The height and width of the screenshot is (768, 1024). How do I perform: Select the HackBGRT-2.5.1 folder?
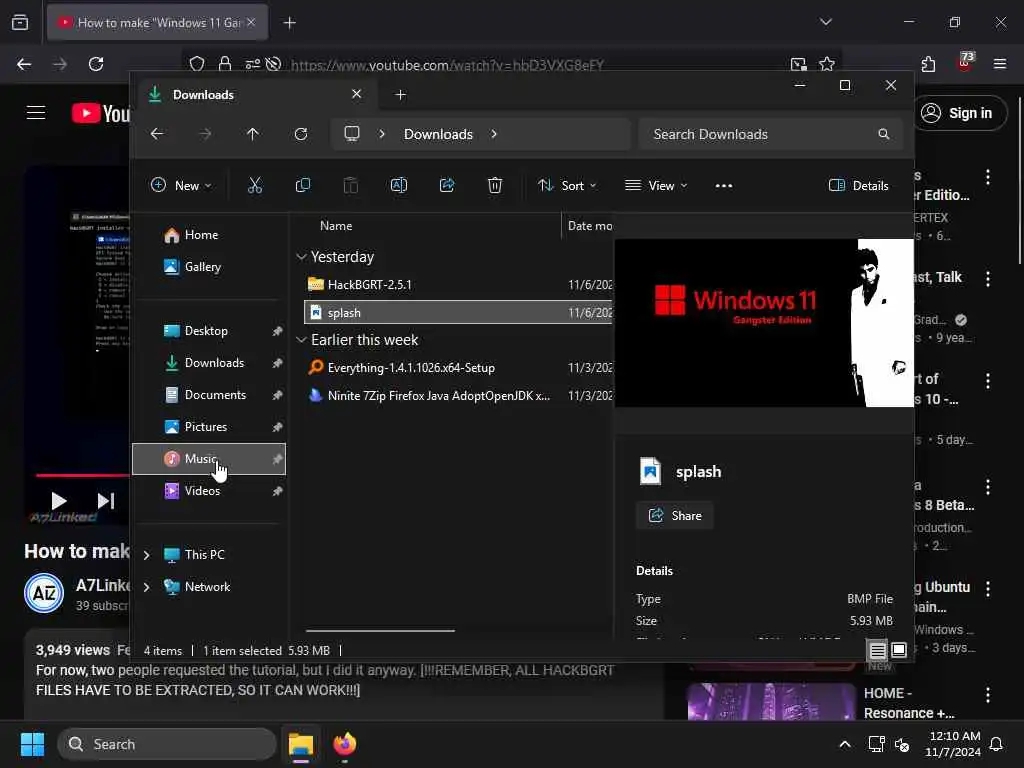click(457, 285)
